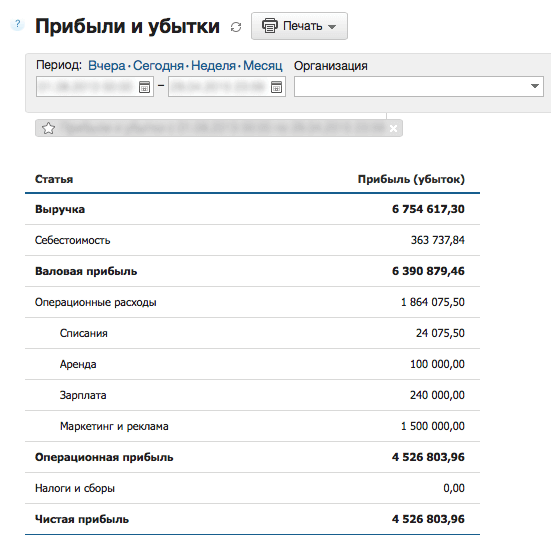
Task: Select the Себестоимость row label
Action: coord(72,240)
